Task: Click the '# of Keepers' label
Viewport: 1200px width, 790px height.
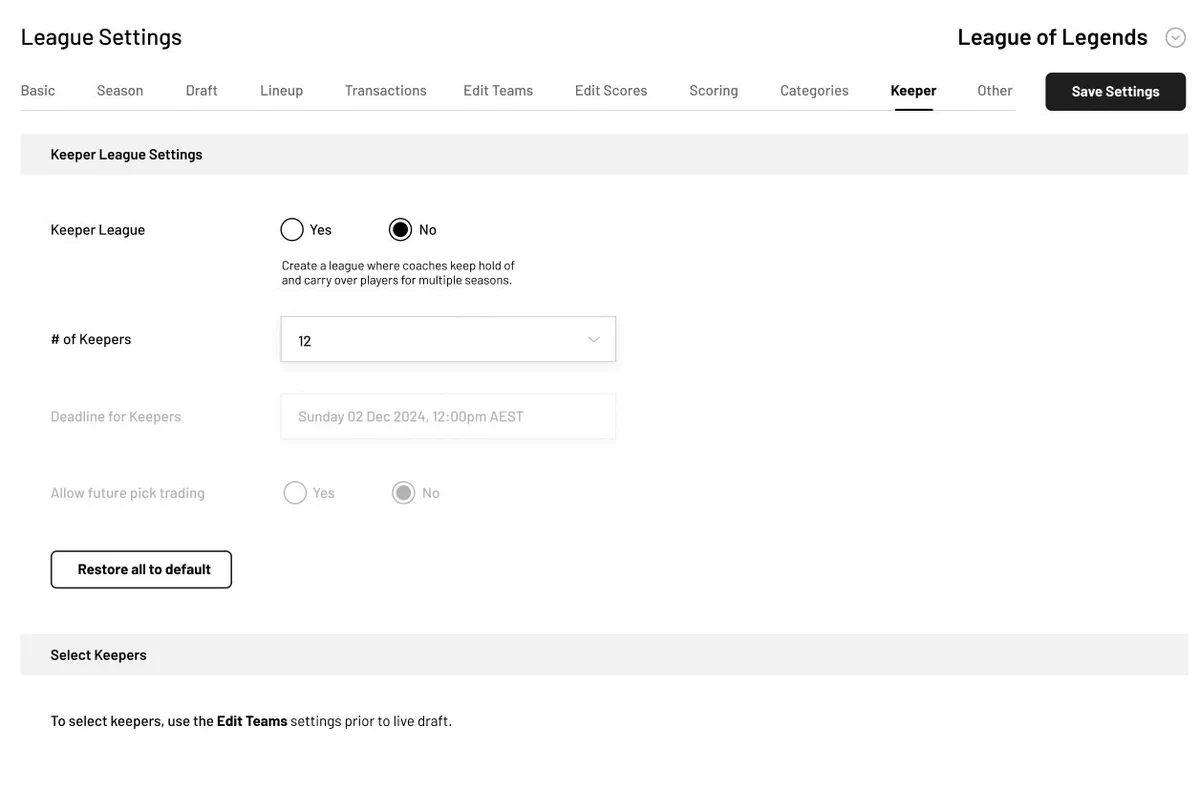Action: pyautogui.click(x=91, y=339)
